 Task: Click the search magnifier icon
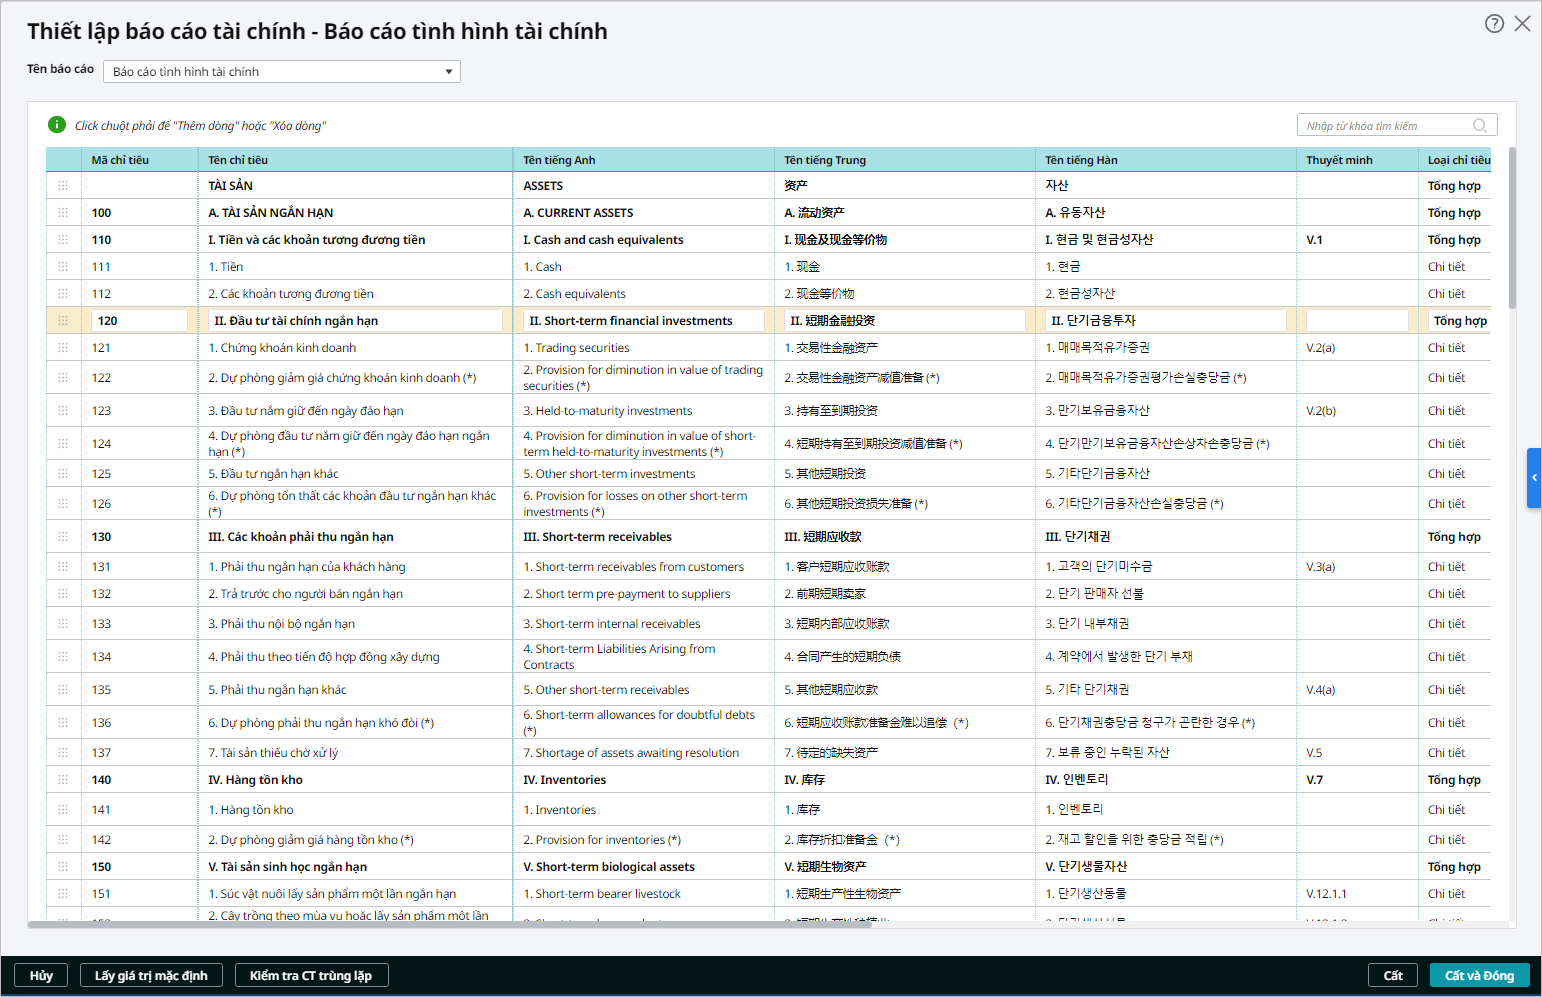tap(1480, 125)
